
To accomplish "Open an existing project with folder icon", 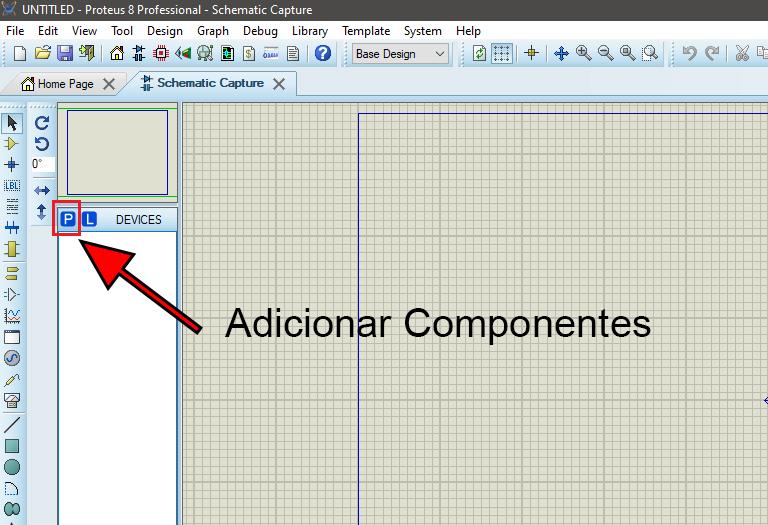I will [x=43, y=52].
